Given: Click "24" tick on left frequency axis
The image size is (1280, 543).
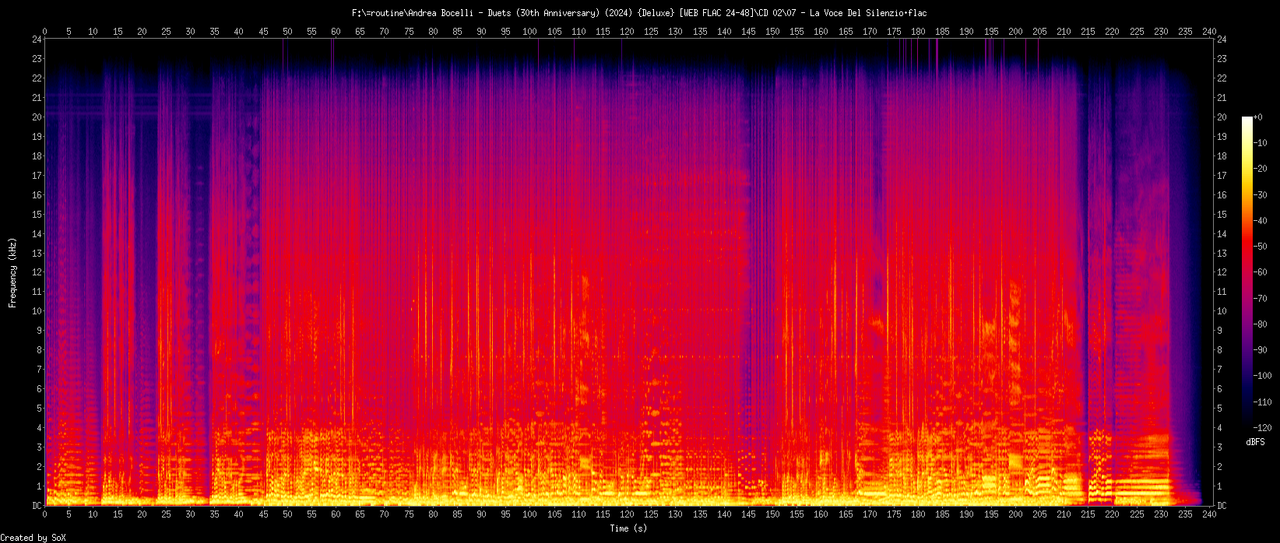Looking at the screenshot, I should click(x=37, y=39).
